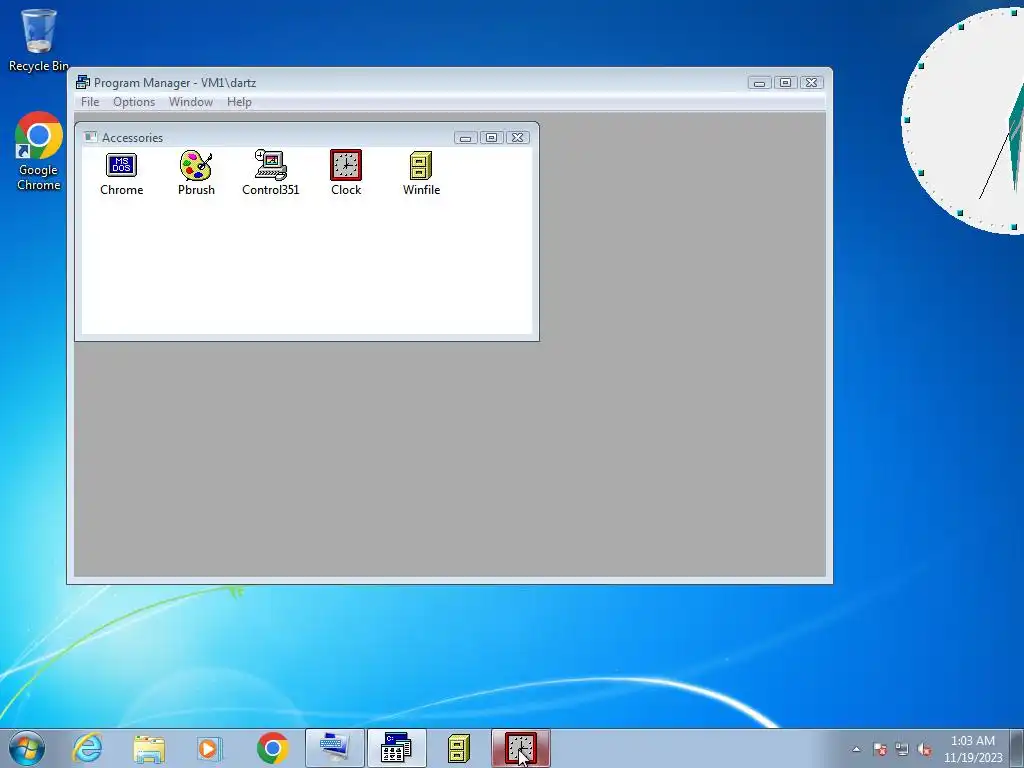1024x768 pixels.
Task: Open the Help menu
Action: (239, 102)
